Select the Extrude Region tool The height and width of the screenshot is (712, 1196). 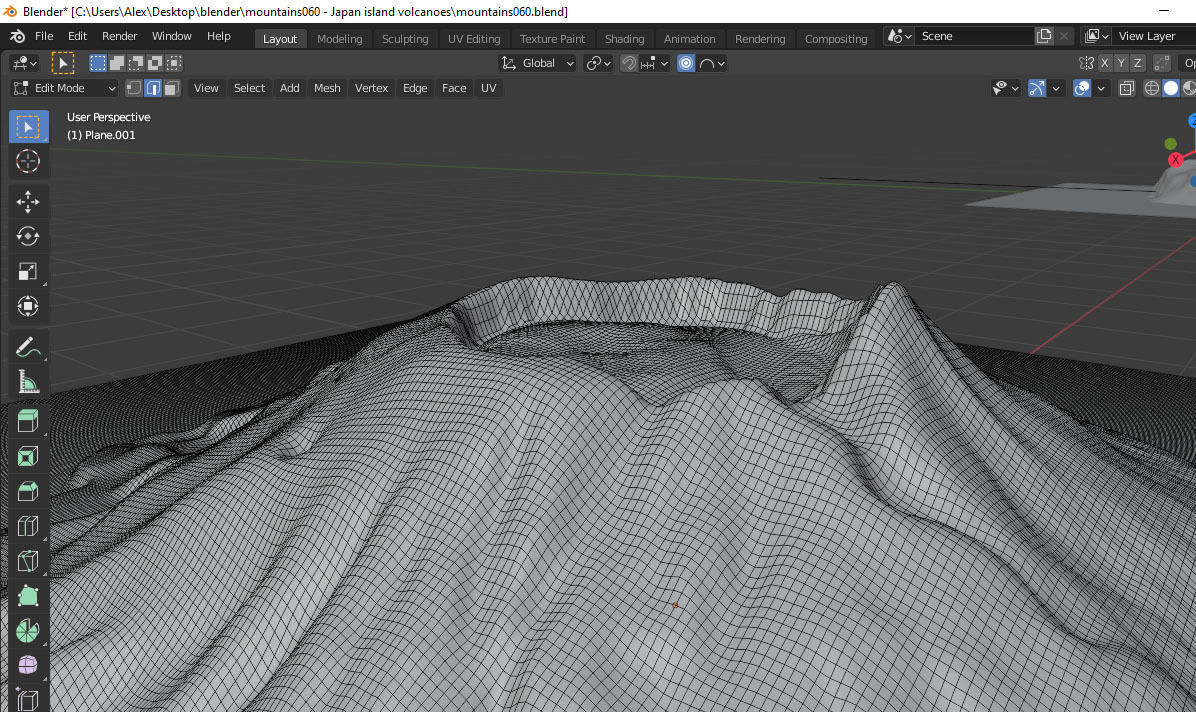pyautogui.click(x=28, y=421)
